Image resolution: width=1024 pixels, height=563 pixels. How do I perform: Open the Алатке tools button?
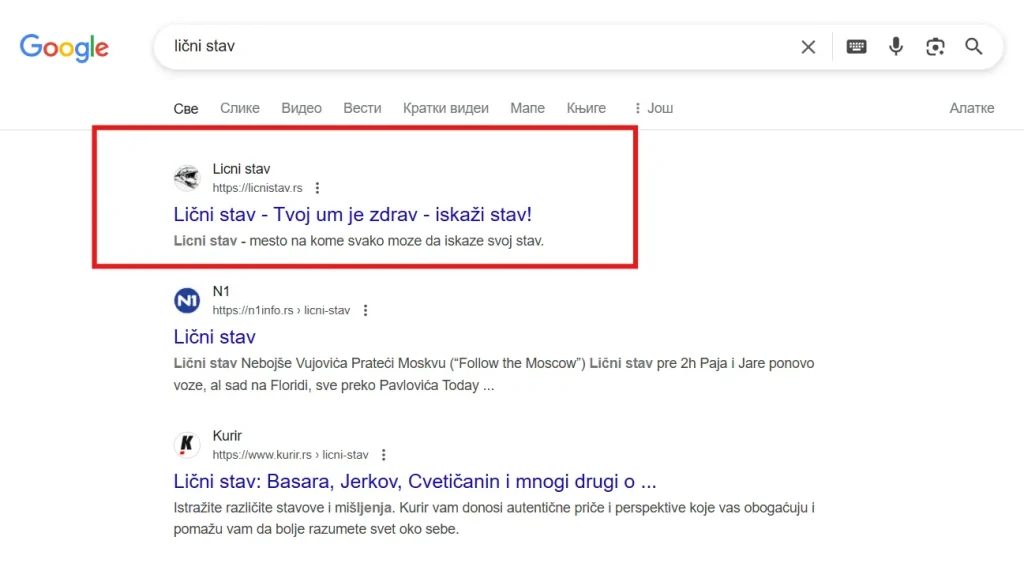(971, 108)
